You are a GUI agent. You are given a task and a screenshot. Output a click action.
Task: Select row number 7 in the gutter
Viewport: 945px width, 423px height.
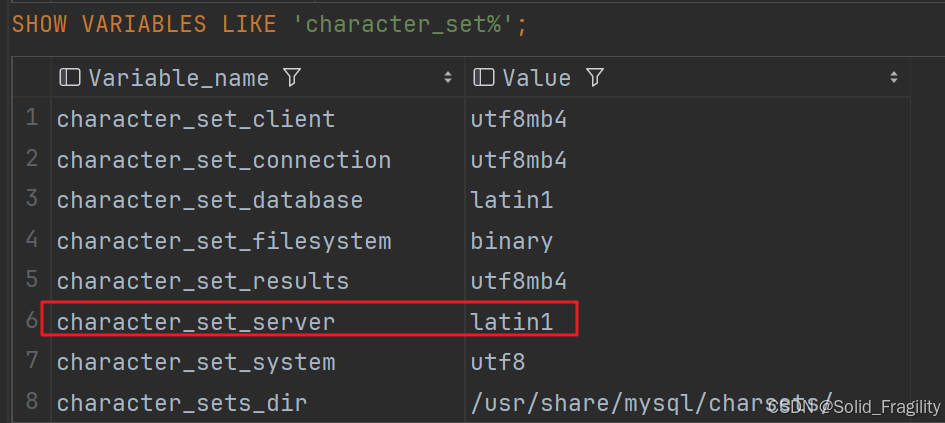coord(32,361)
